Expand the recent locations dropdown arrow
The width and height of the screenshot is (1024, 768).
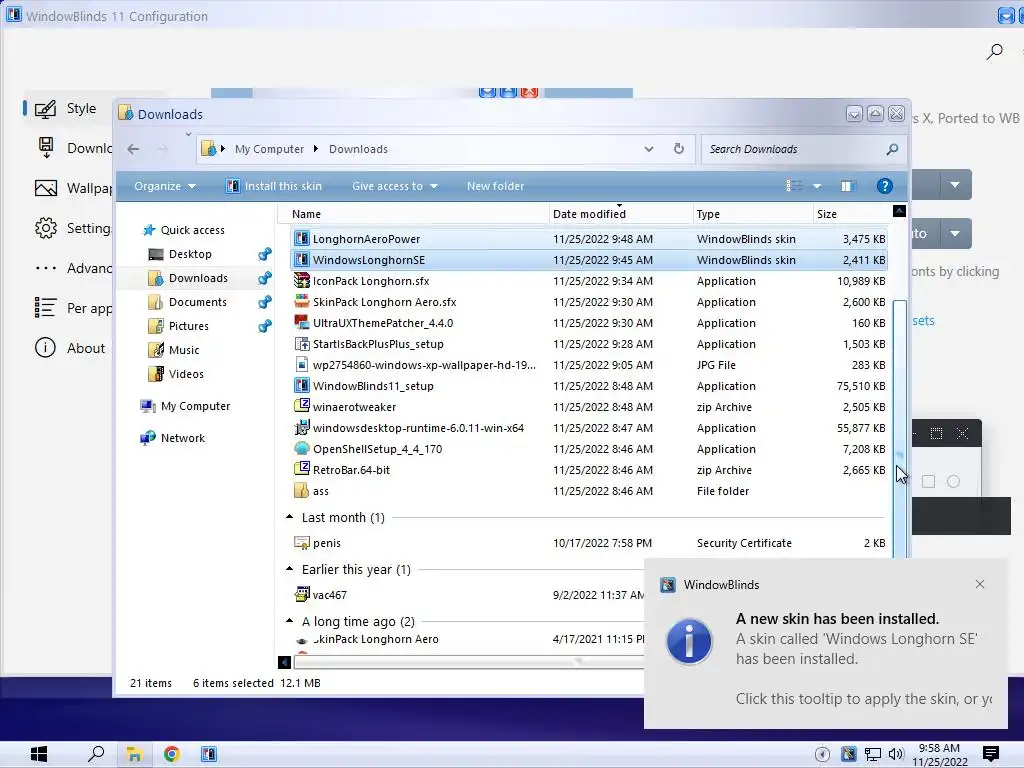click(188, 135)
